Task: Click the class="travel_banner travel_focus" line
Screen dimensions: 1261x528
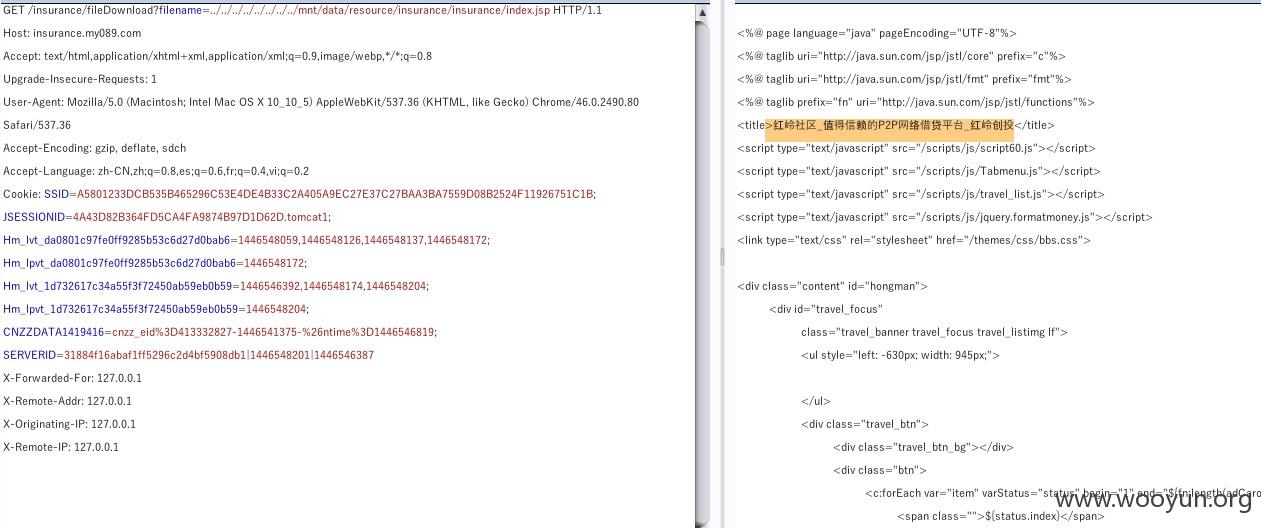Action: 934,332
